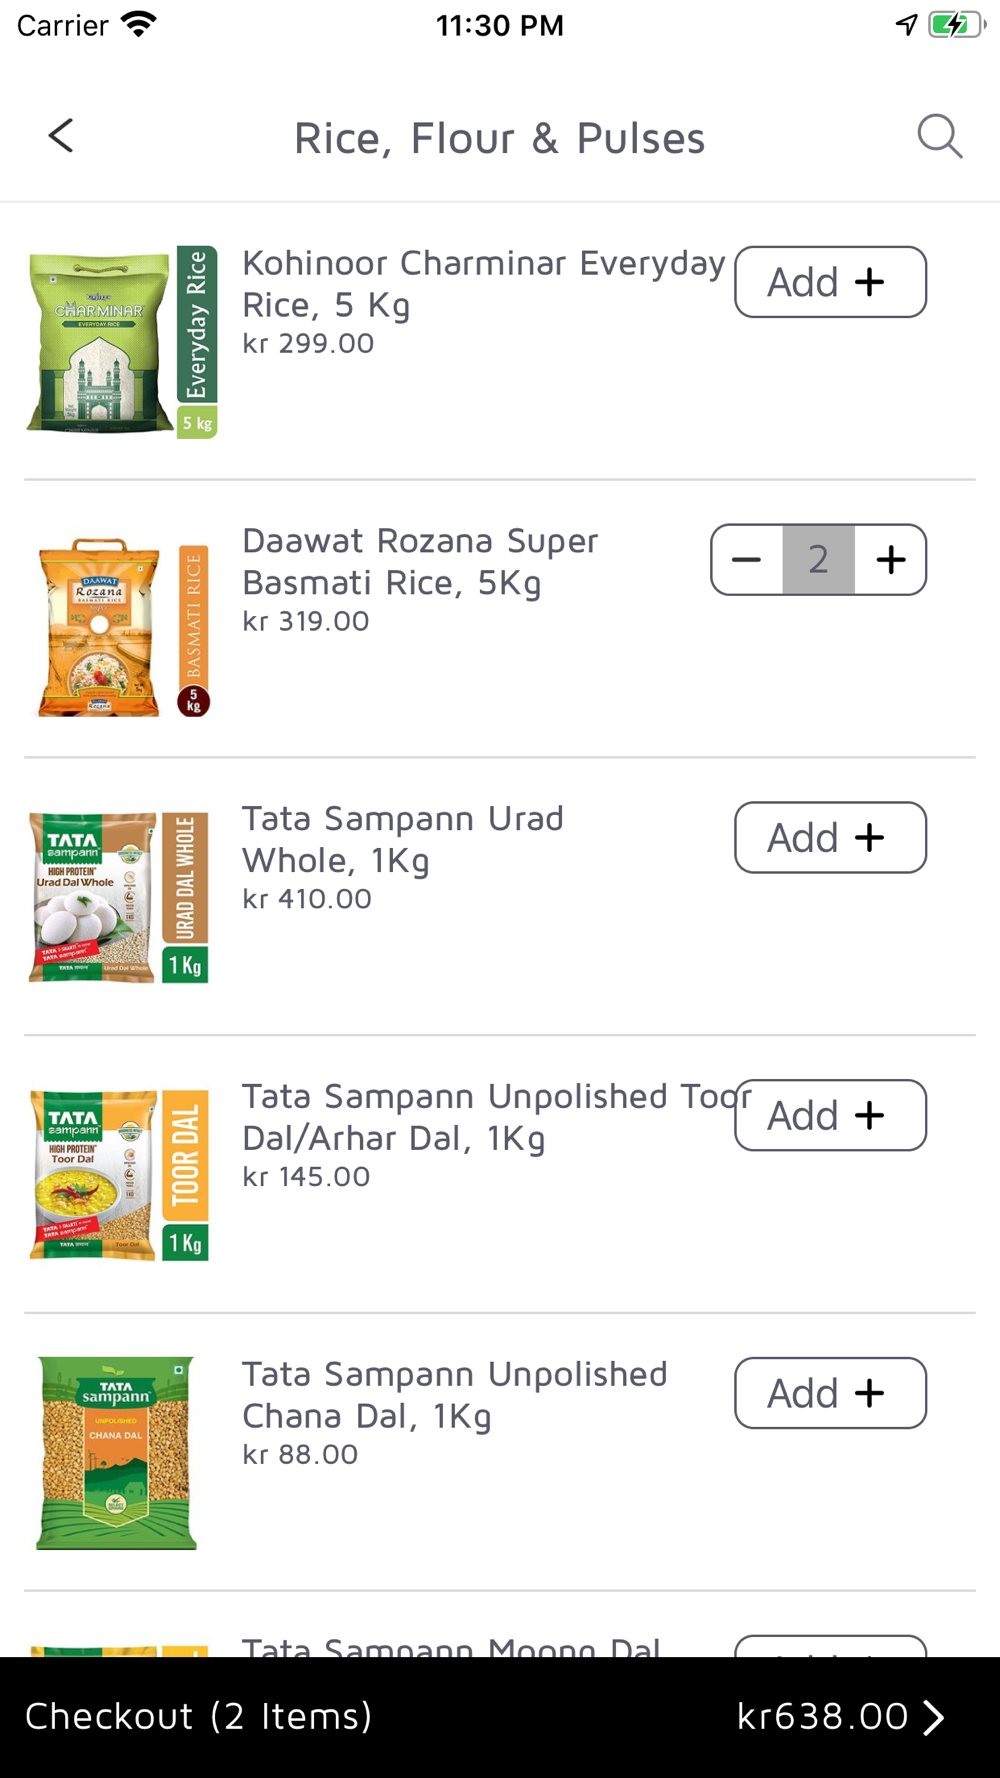Open Kohinoor Charminar rice product image
The height and width of the screenshot is (1778, 1000).
pyautogui.click(x=121, y=342)
